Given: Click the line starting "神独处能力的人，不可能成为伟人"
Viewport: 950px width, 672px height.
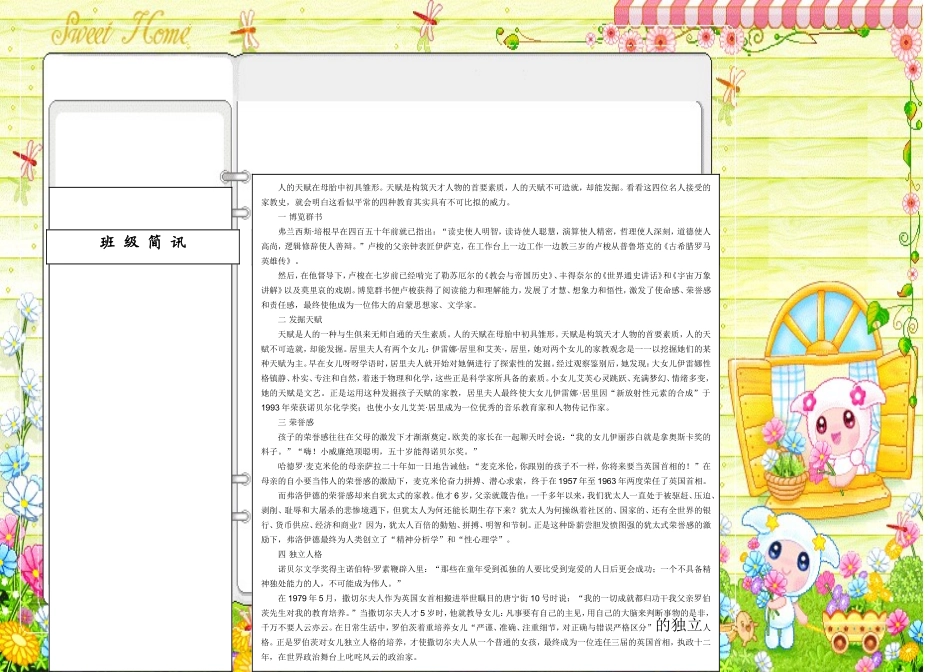Looking at the screenshot, I should 332,584.
